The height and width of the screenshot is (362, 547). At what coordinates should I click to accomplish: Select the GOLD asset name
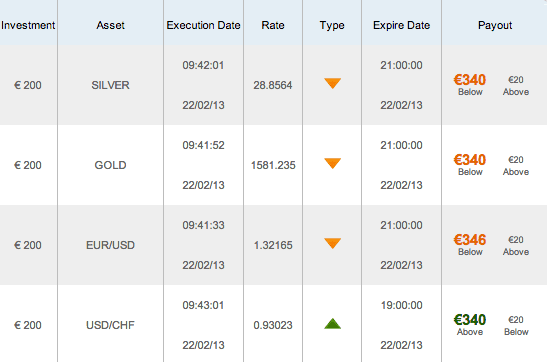(111, 165)
